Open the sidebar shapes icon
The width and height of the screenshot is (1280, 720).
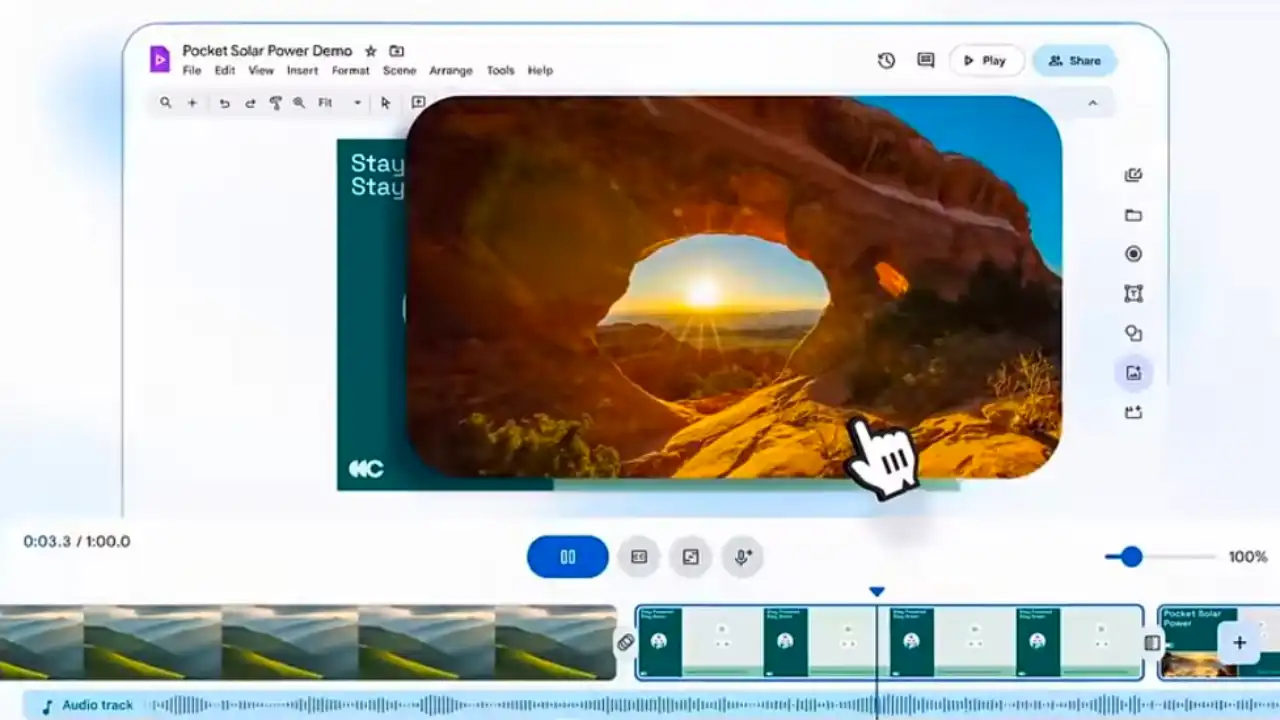tap(1133, 334)
